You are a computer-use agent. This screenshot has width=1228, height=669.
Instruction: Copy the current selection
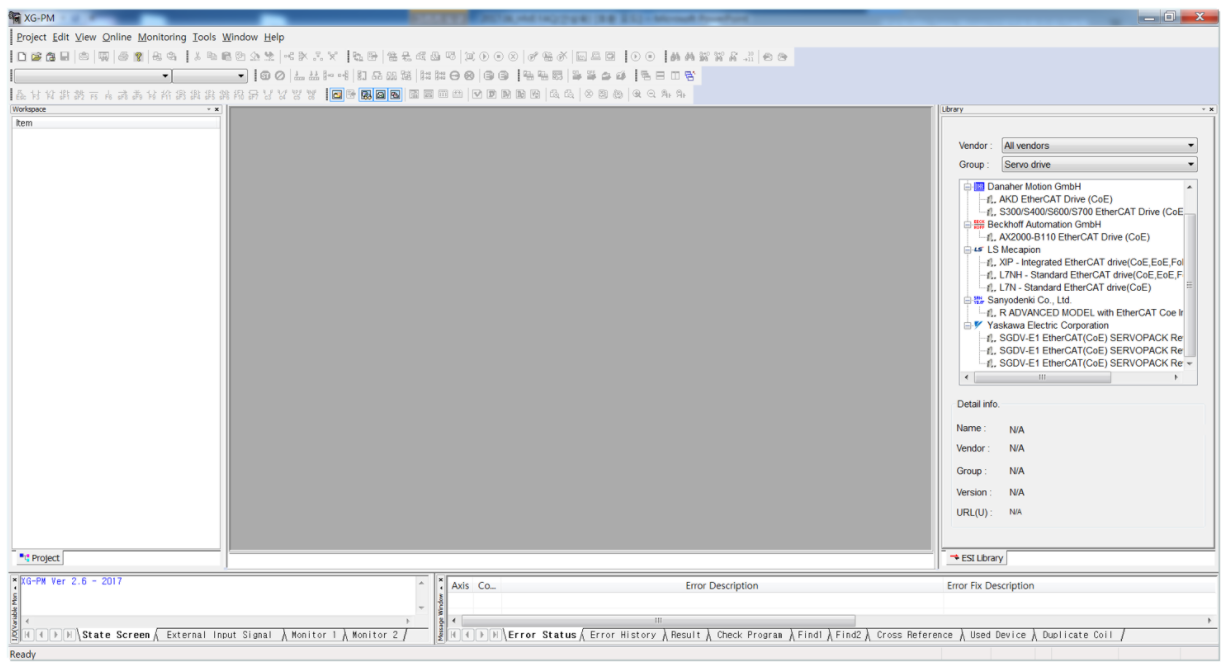coord(212,56)
